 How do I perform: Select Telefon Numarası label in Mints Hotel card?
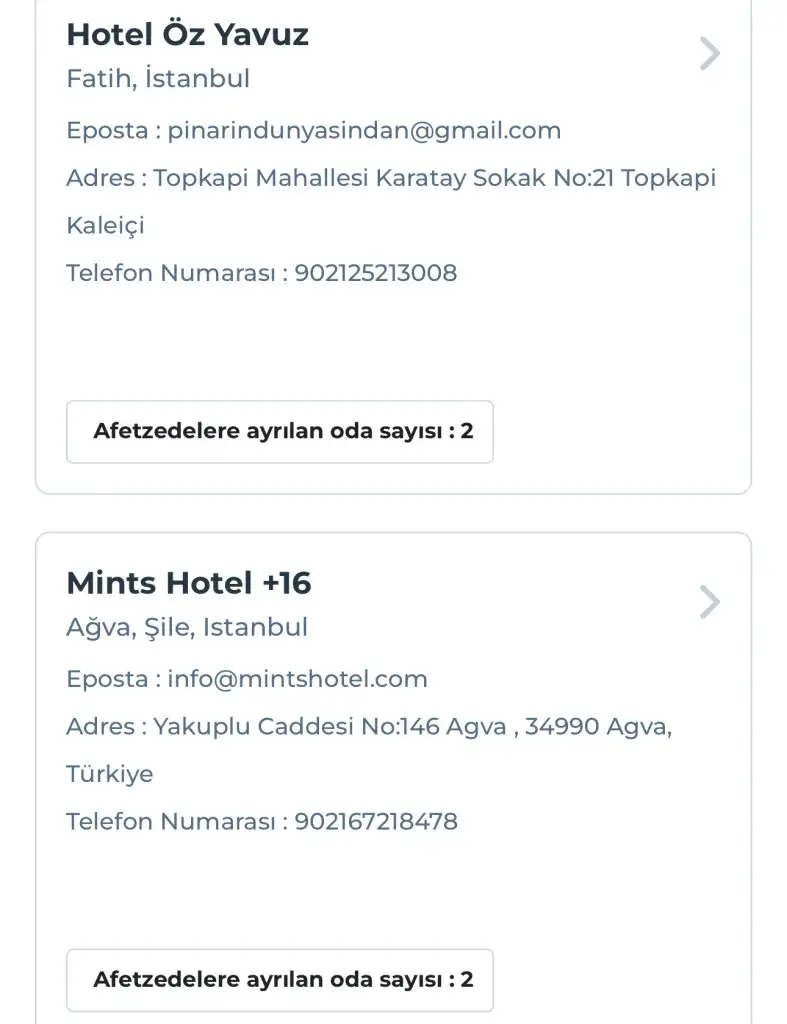(170, 822)
